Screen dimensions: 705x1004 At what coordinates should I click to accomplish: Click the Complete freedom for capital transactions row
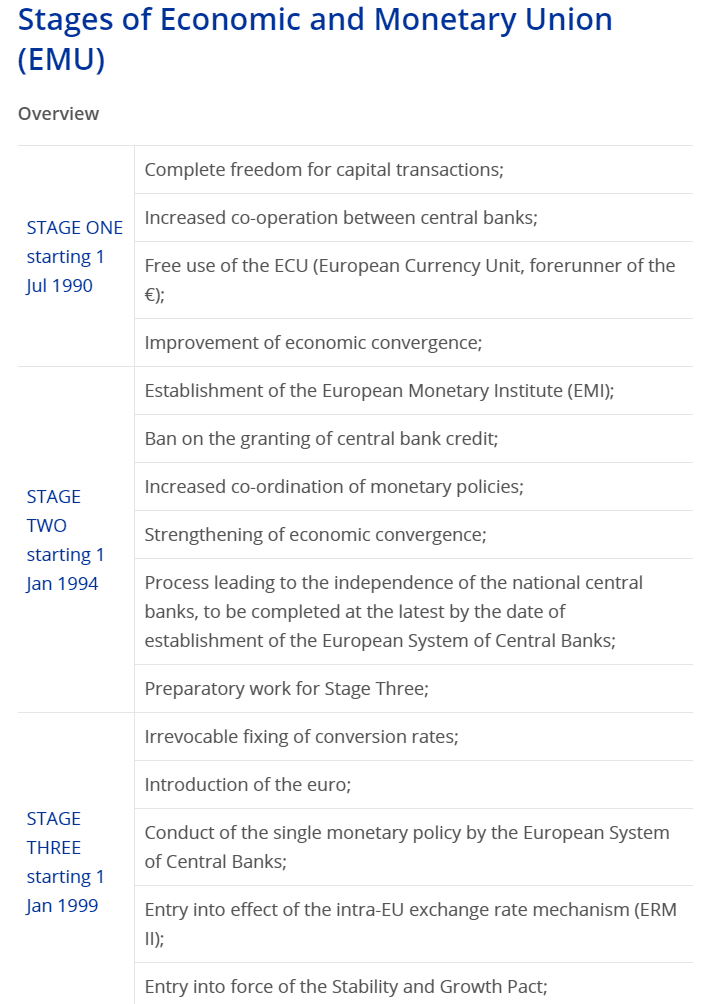click(x=324, y=170)
